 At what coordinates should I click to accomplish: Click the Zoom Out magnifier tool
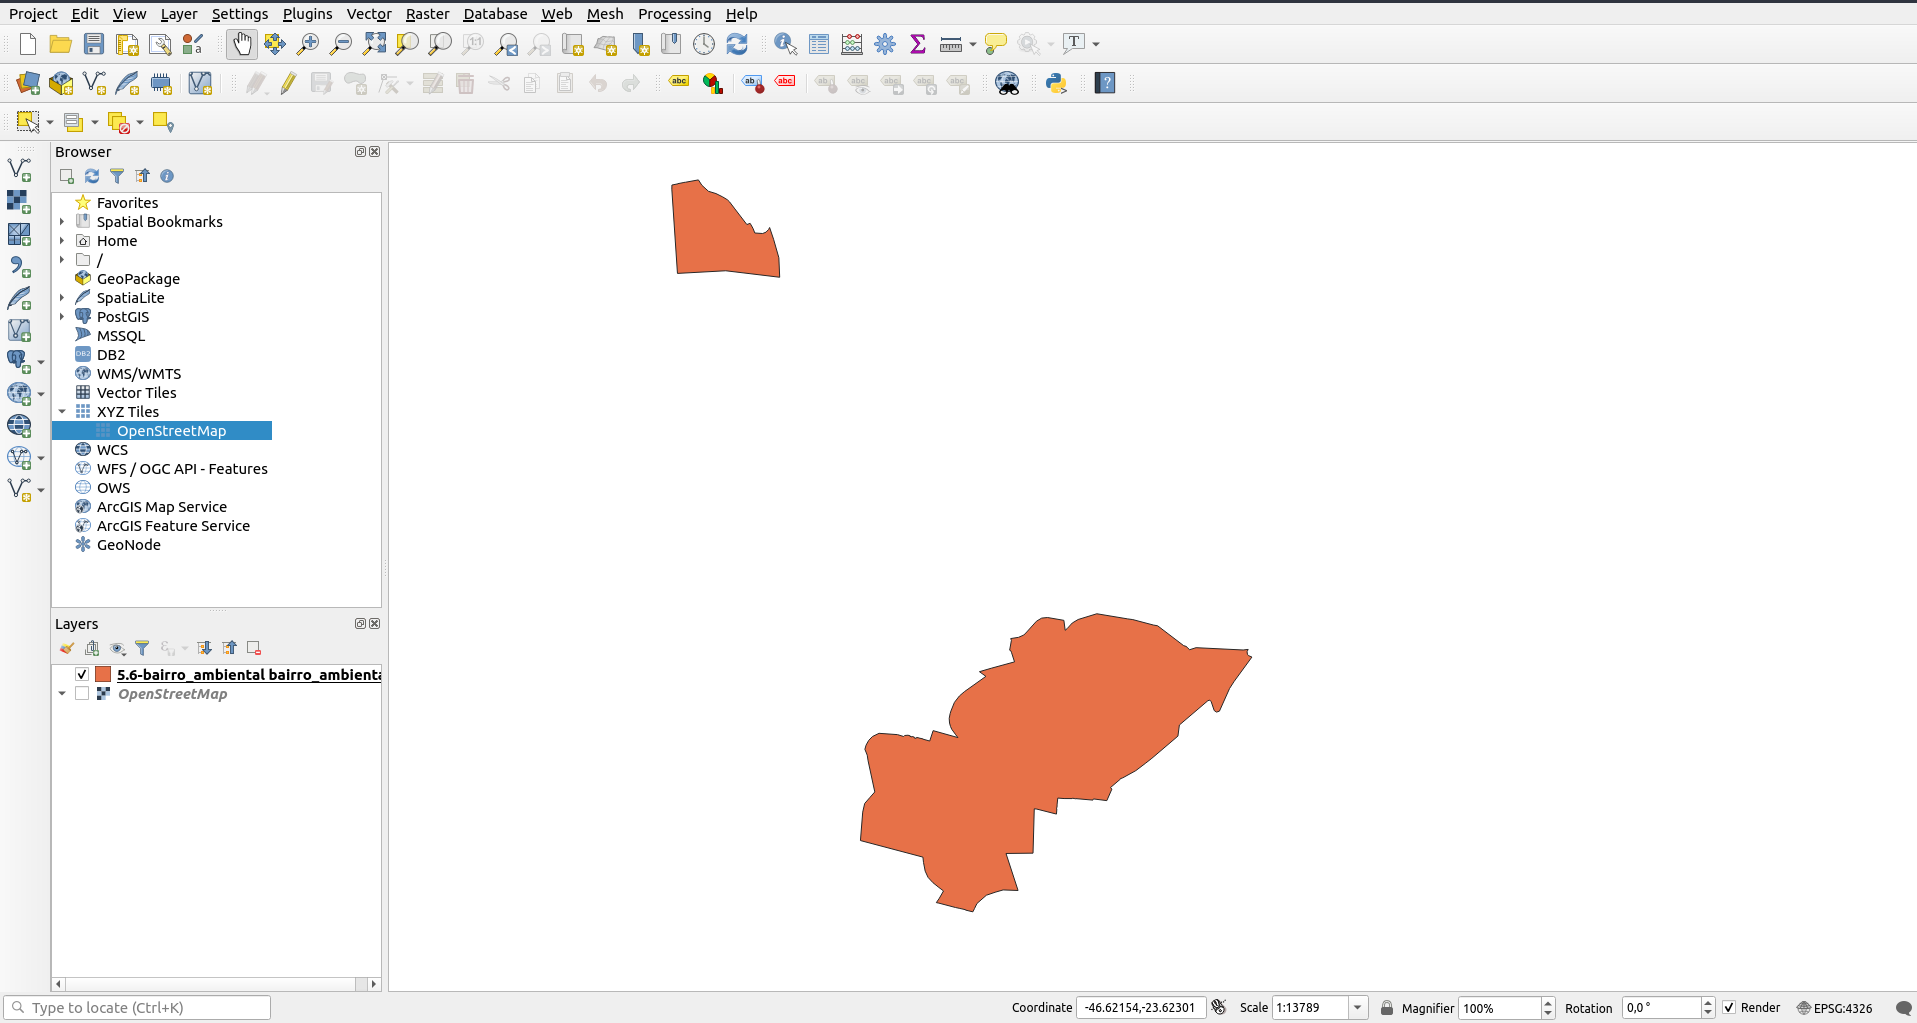[x=341, y=44]
